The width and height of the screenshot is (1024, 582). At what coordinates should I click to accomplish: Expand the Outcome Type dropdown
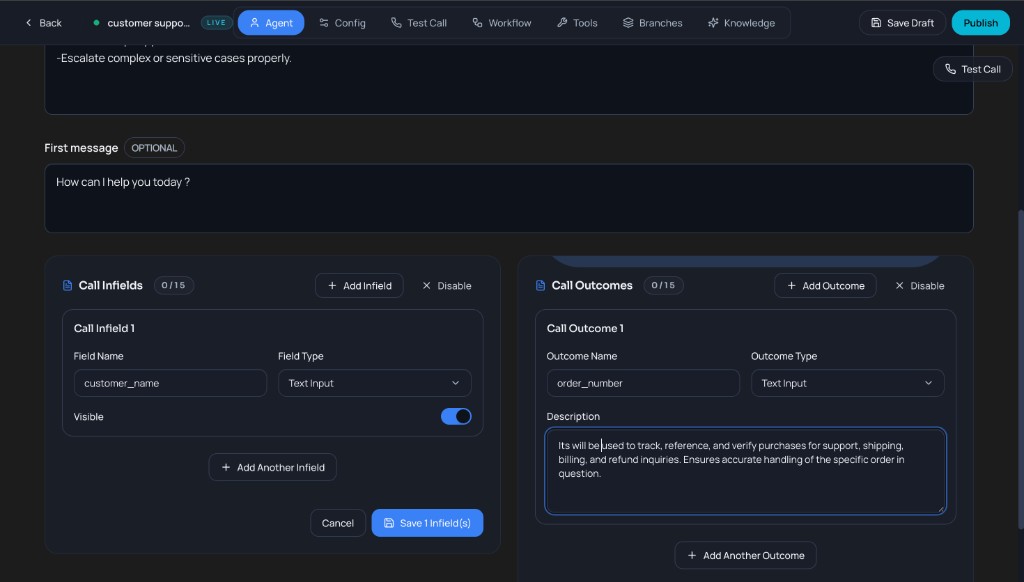tap(847, 383)
